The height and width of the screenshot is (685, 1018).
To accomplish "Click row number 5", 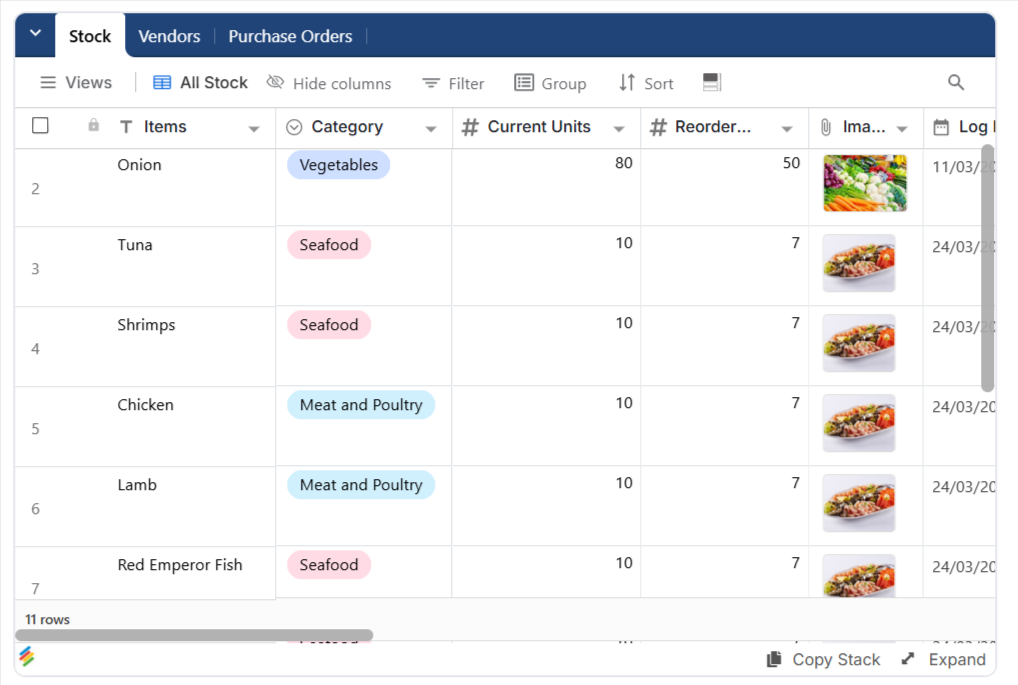I will [35, 429].
